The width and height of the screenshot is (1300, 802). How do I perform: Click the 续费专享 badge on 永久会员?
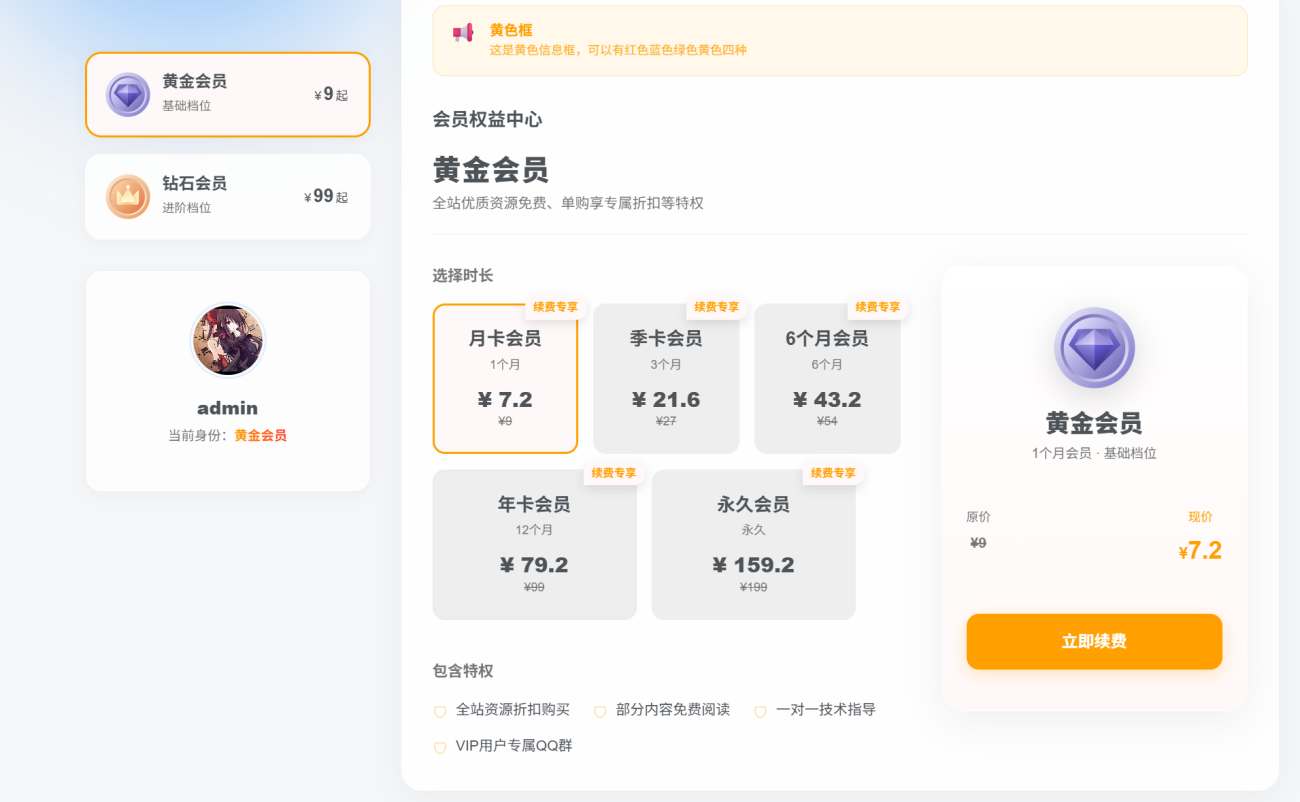[x=832, y=473]
